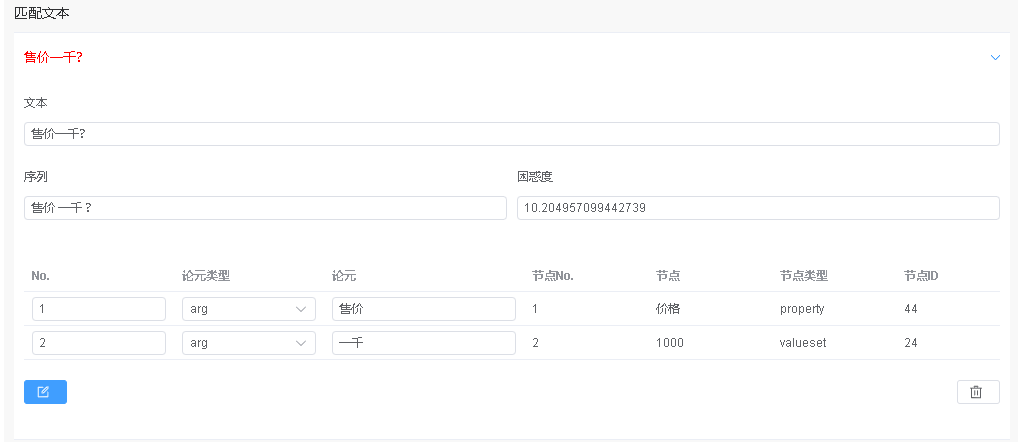This screenshot has width=1018, height=442.
Task: Open the 论元类型 dropdown in row 2
Action: (248, 343)
